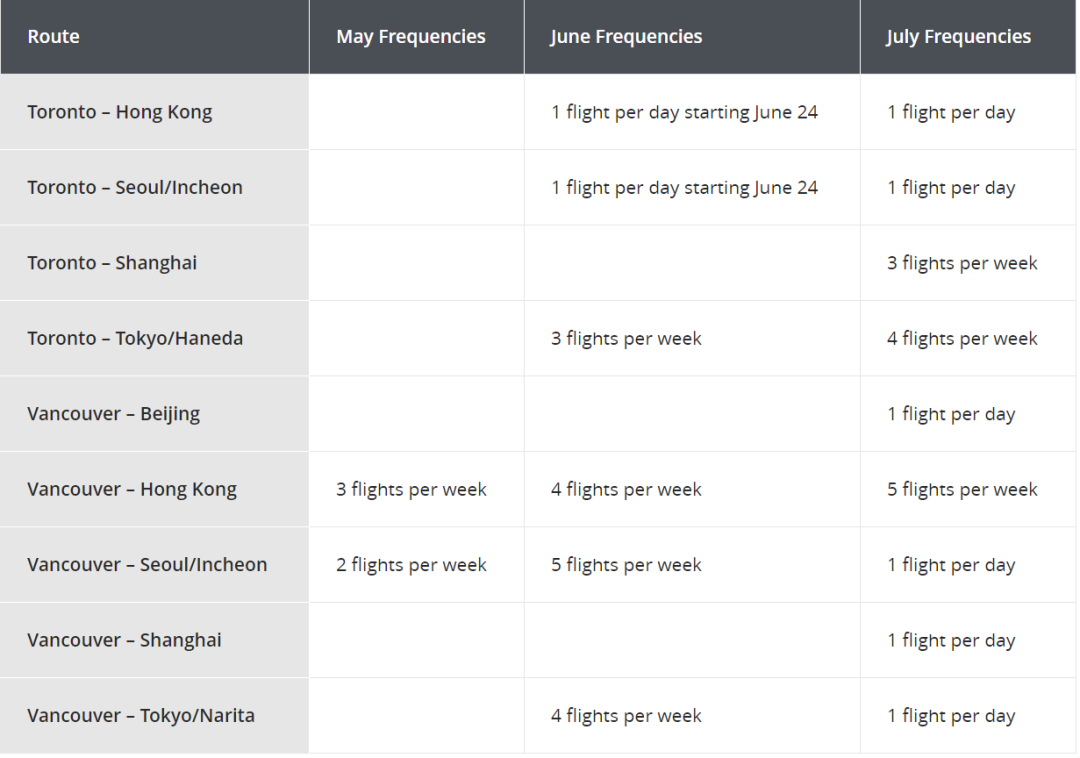Click Toronto – Tokyo/Haneda June 3 flights cell
This screenshot has width=1080, height=758.
(692, 338)
